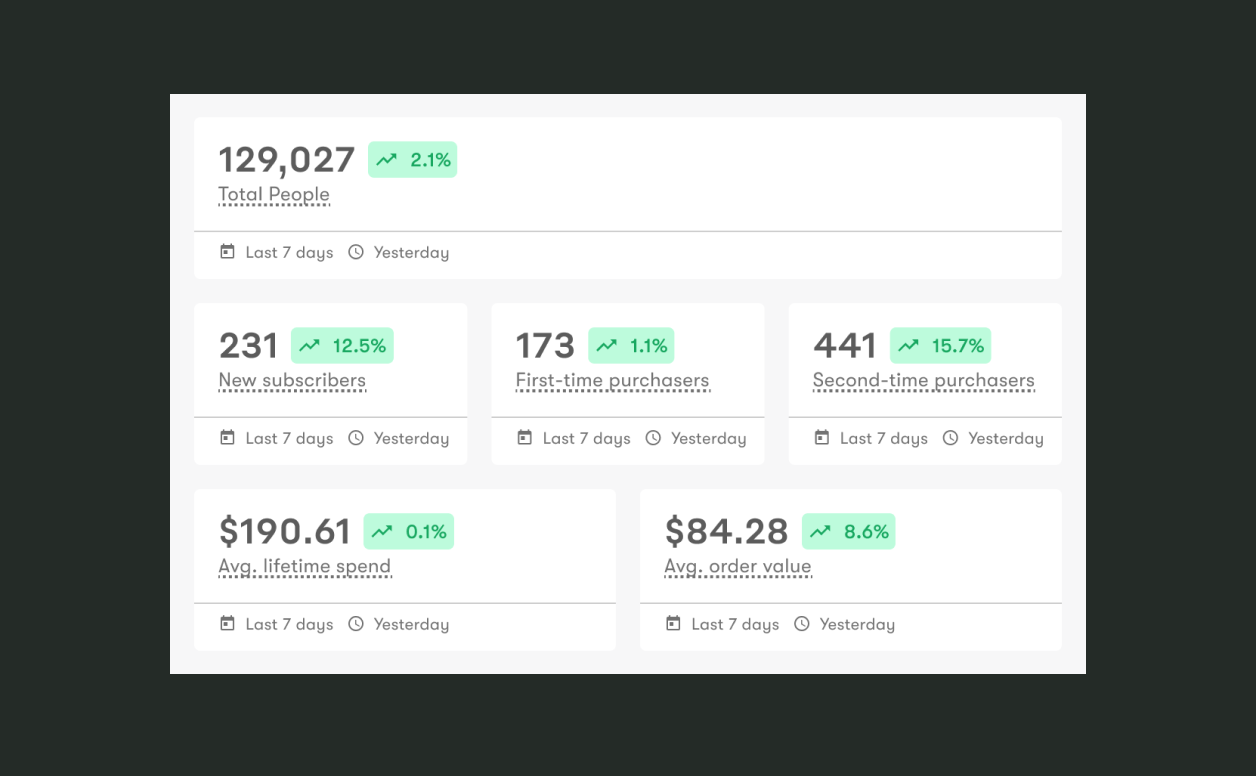
Task: Click Yesterday on the Avg. order value card
Action: click(x=857, y=624)
